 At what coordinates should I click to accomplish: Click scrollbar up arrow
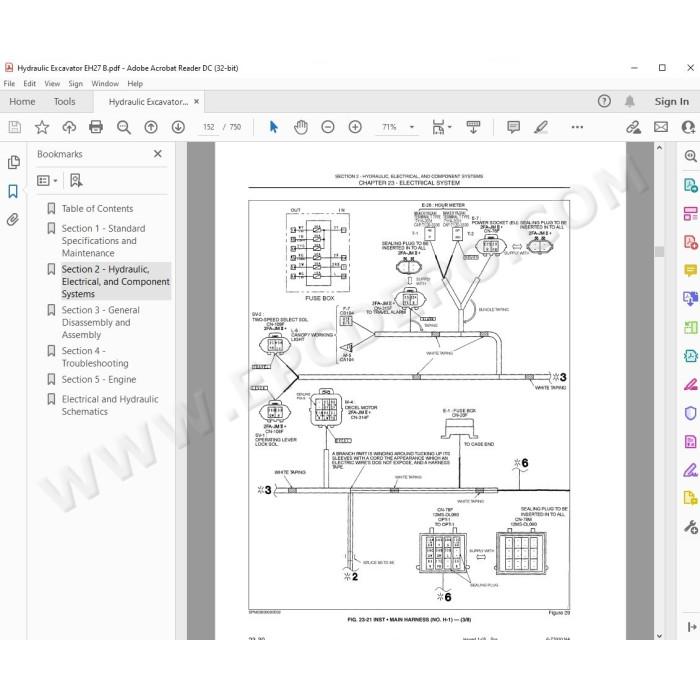click(x=659, y=148)
